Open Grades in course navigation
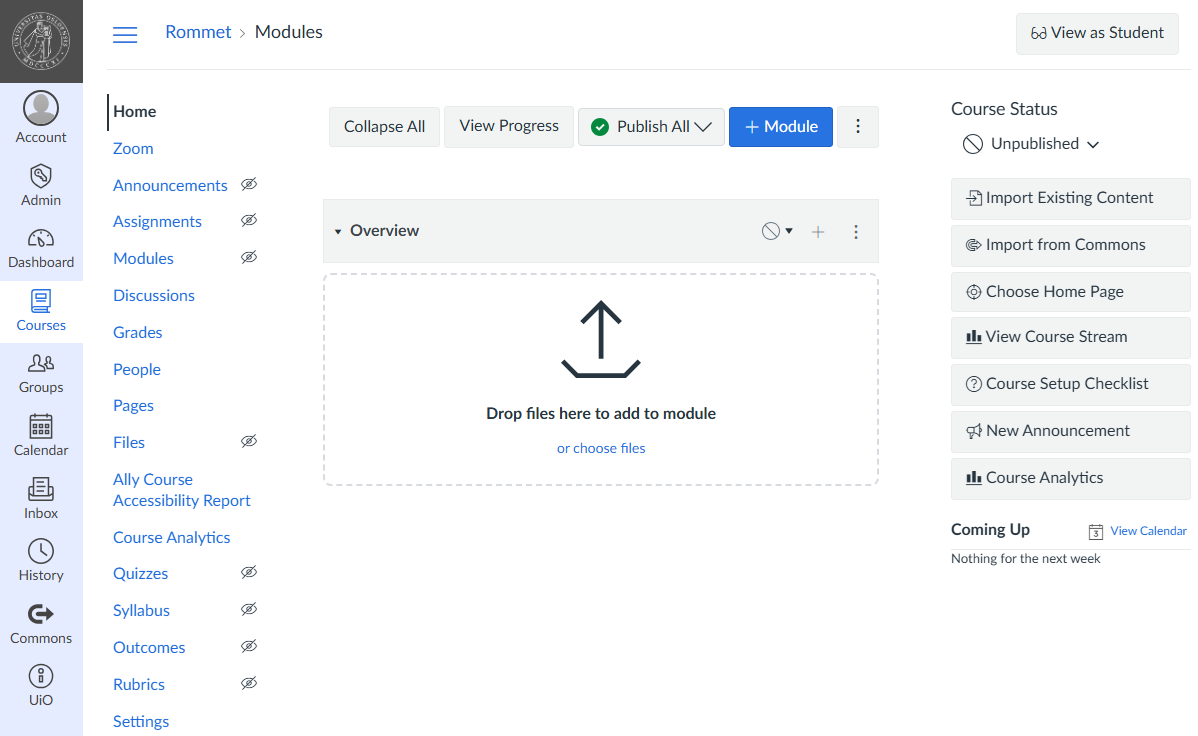1198x736 pixels. 138,332
